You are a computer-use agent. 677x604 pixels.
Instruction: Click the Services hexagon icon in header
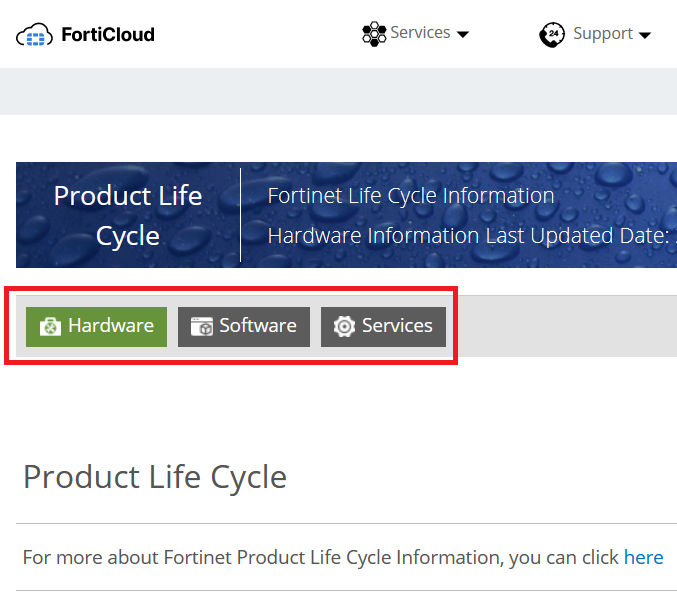point(374,34)
